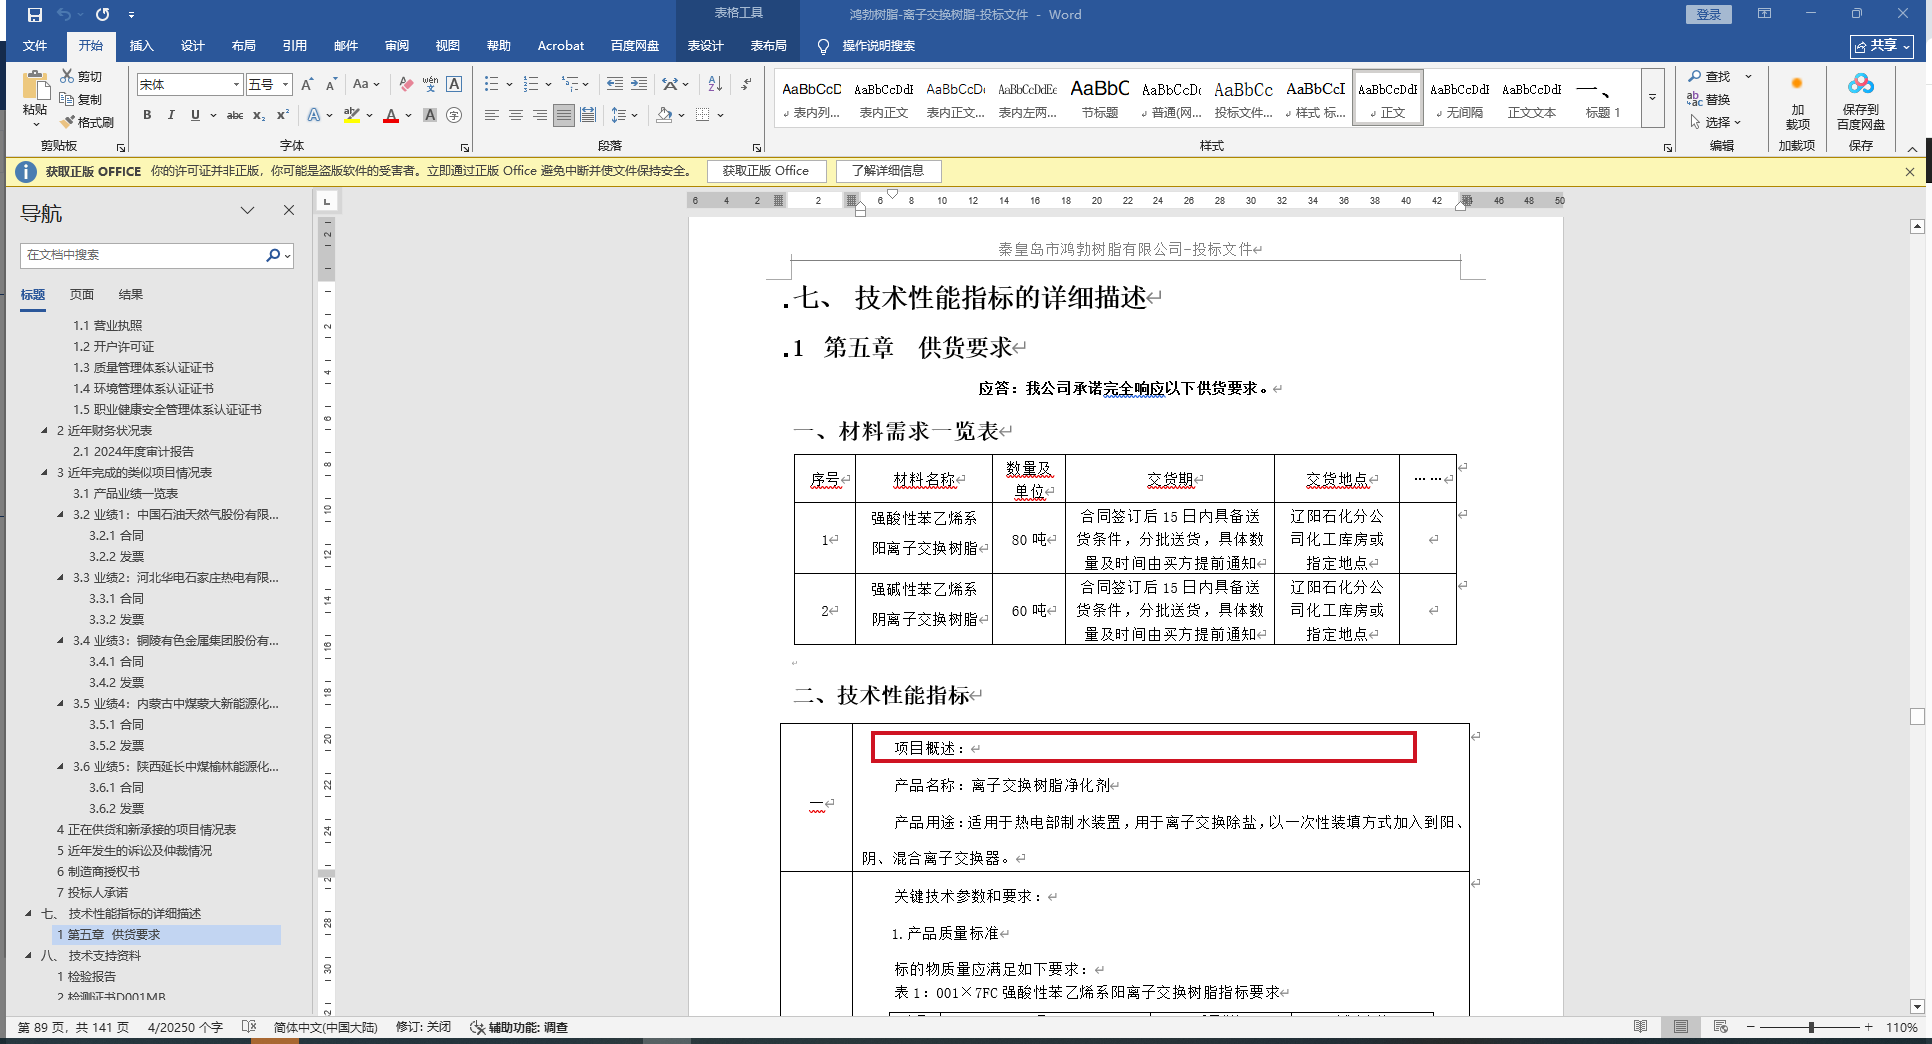The image size is (1932, 1044).
Task: Open the 文件 (File) tab
Action: click(x=35, y=46)
